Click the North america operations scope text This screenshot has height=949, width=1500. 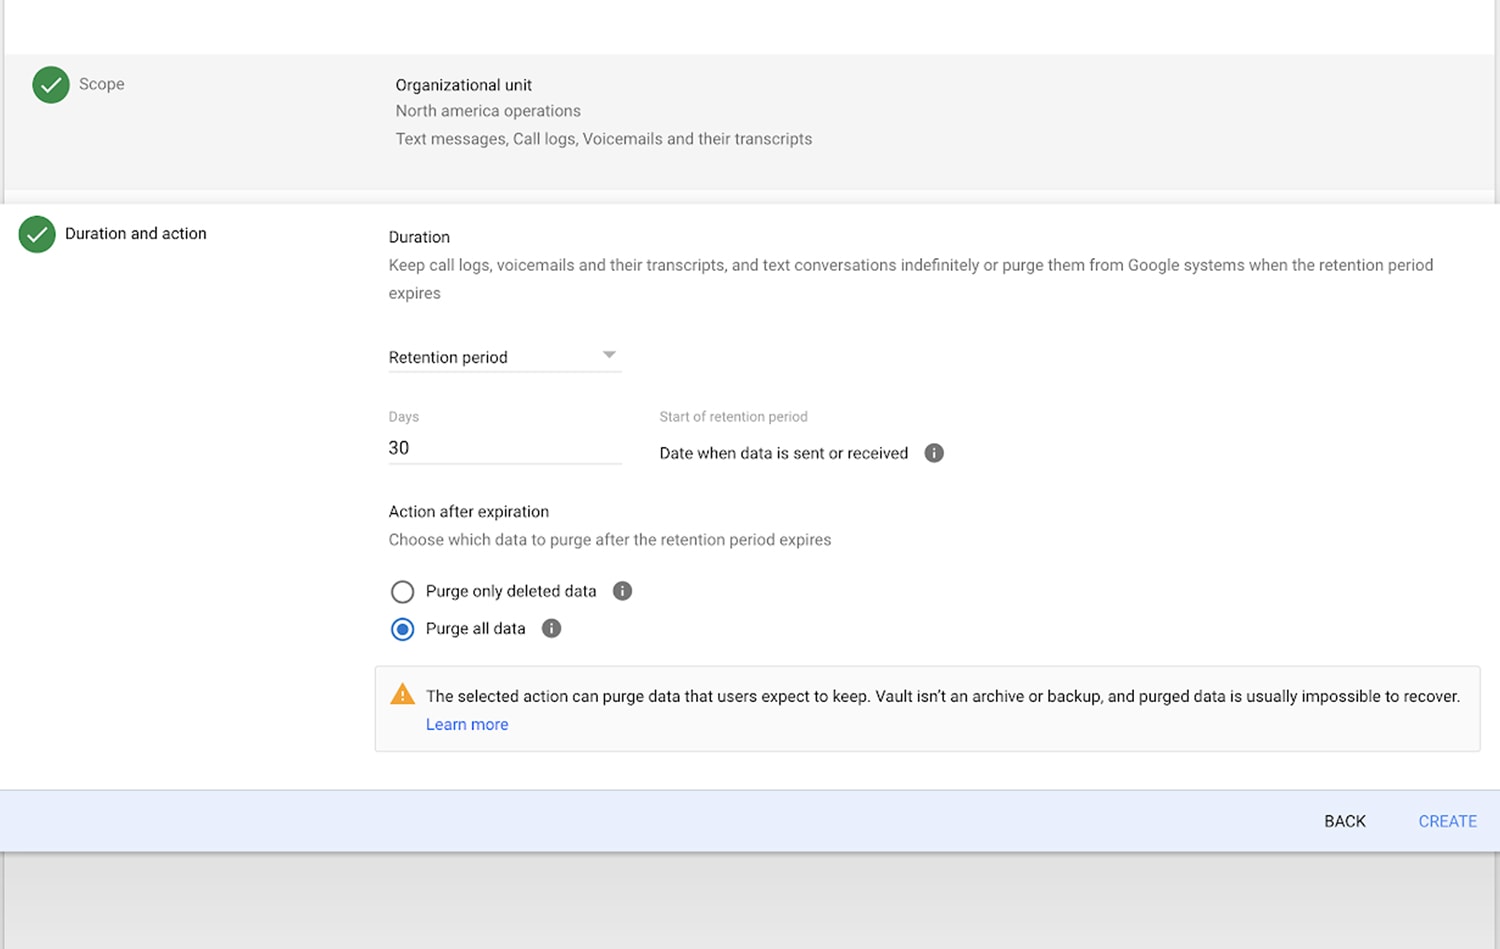point(488,110)
